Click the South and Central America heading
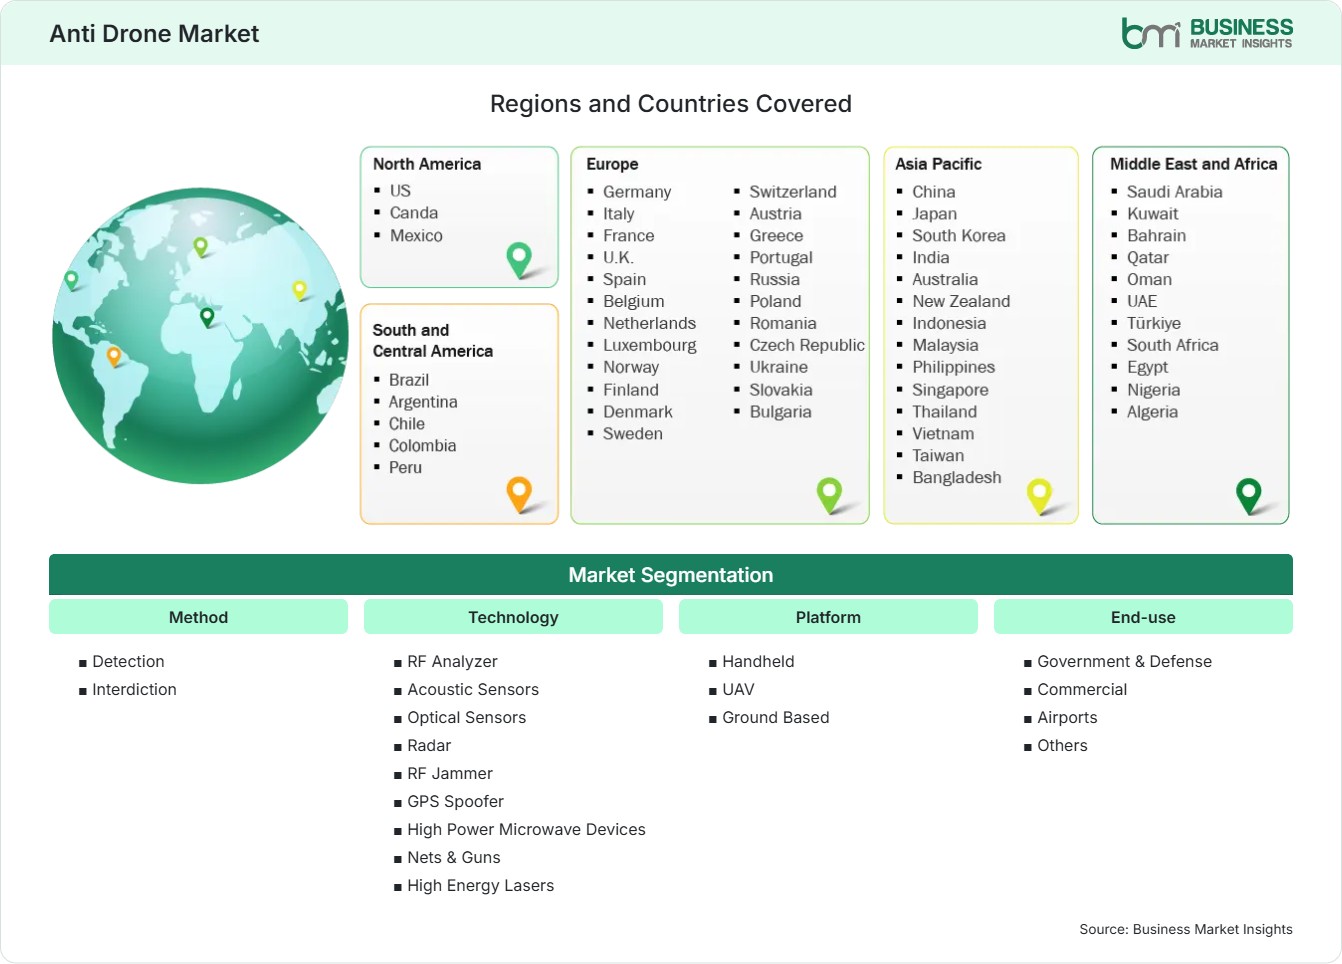This screenshot has width=1342, height=964. [x=433, y=340]
